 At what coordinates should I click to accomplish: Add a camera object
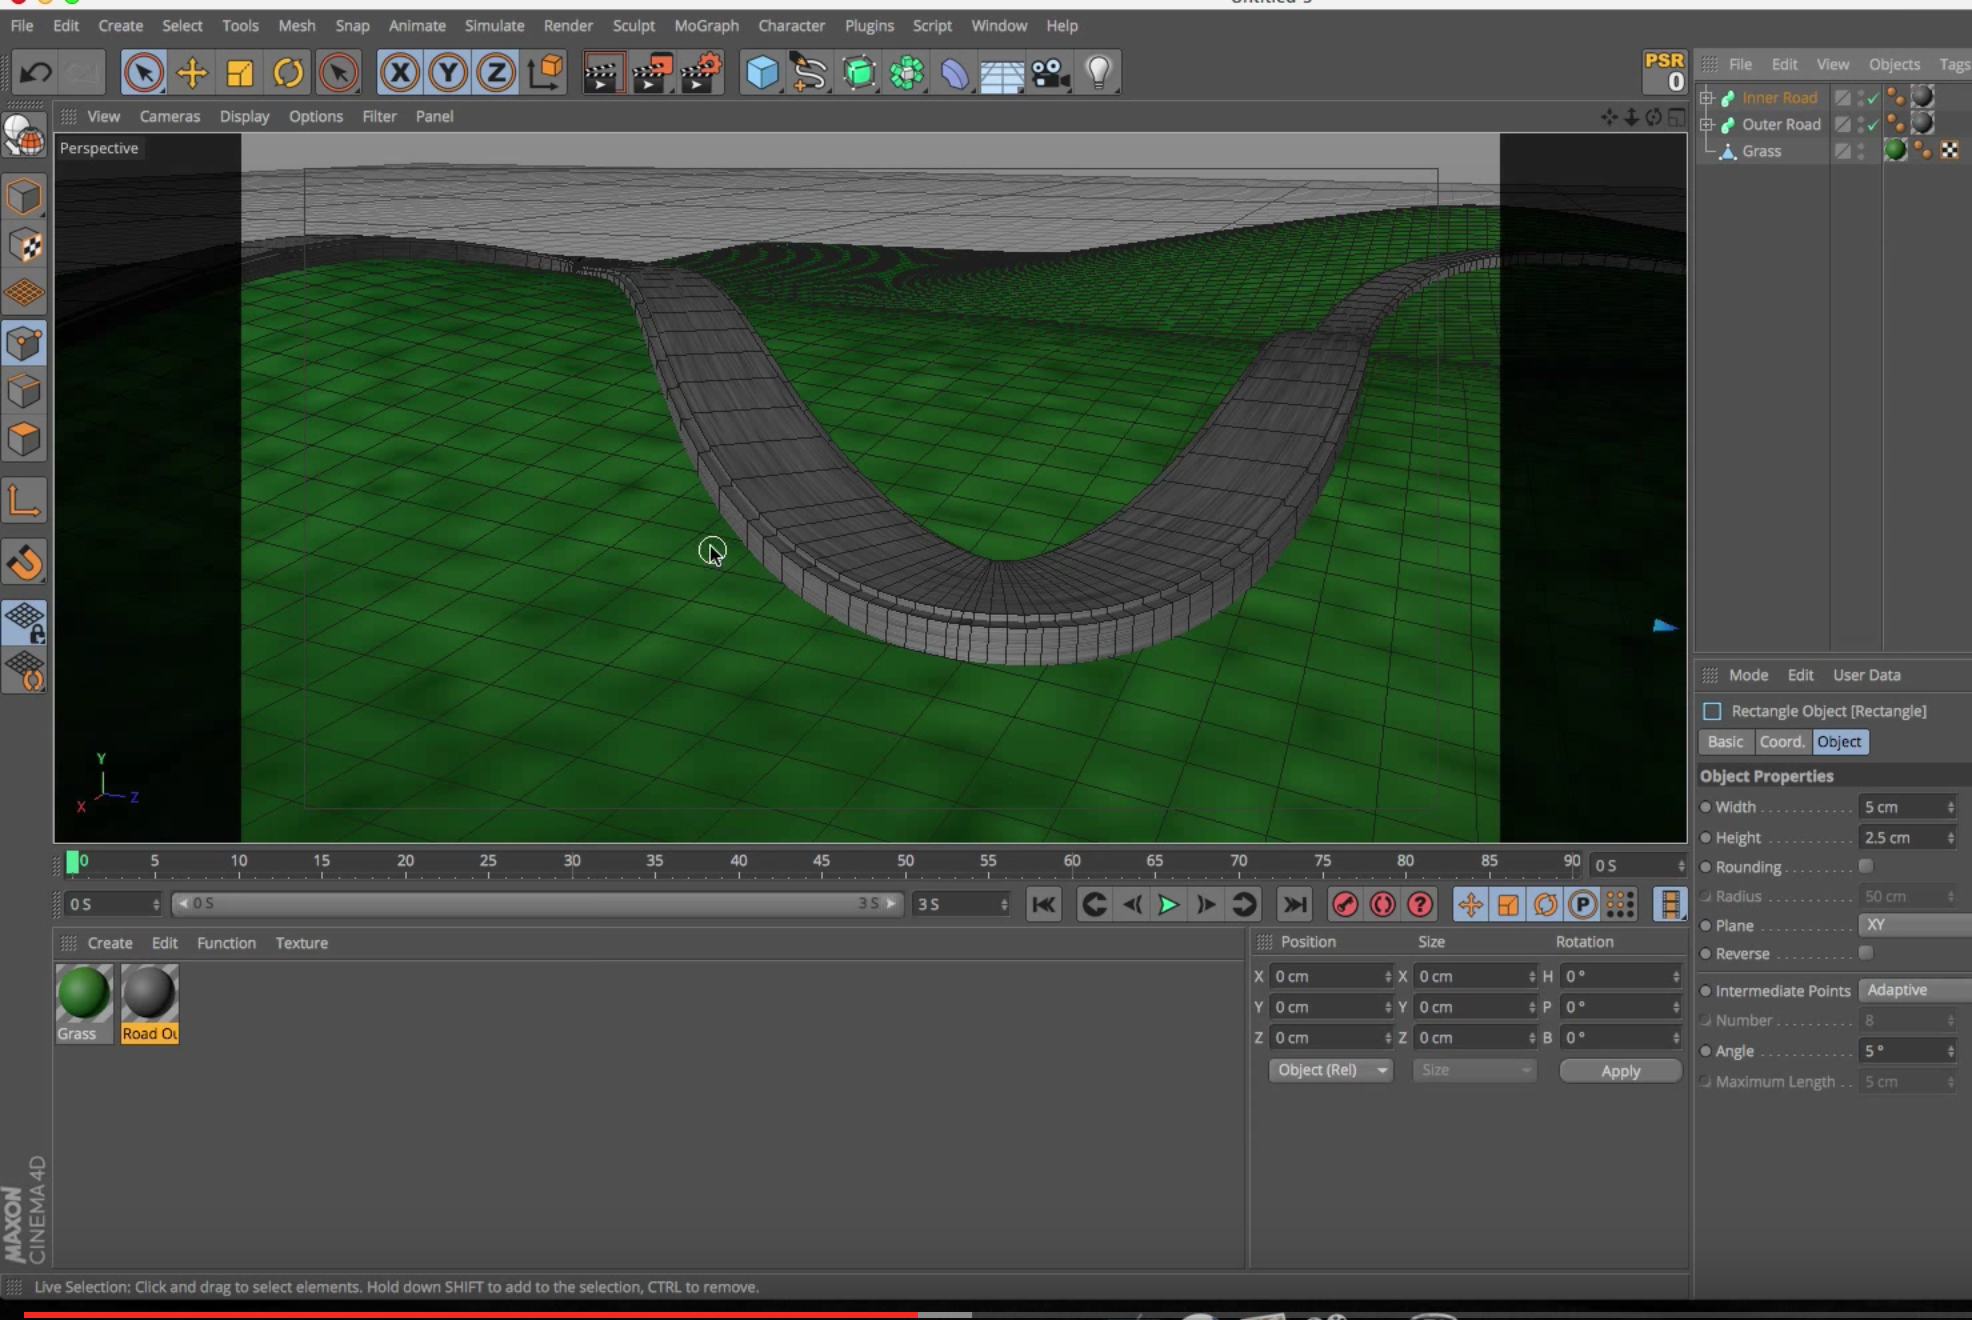pos(1050,72)
